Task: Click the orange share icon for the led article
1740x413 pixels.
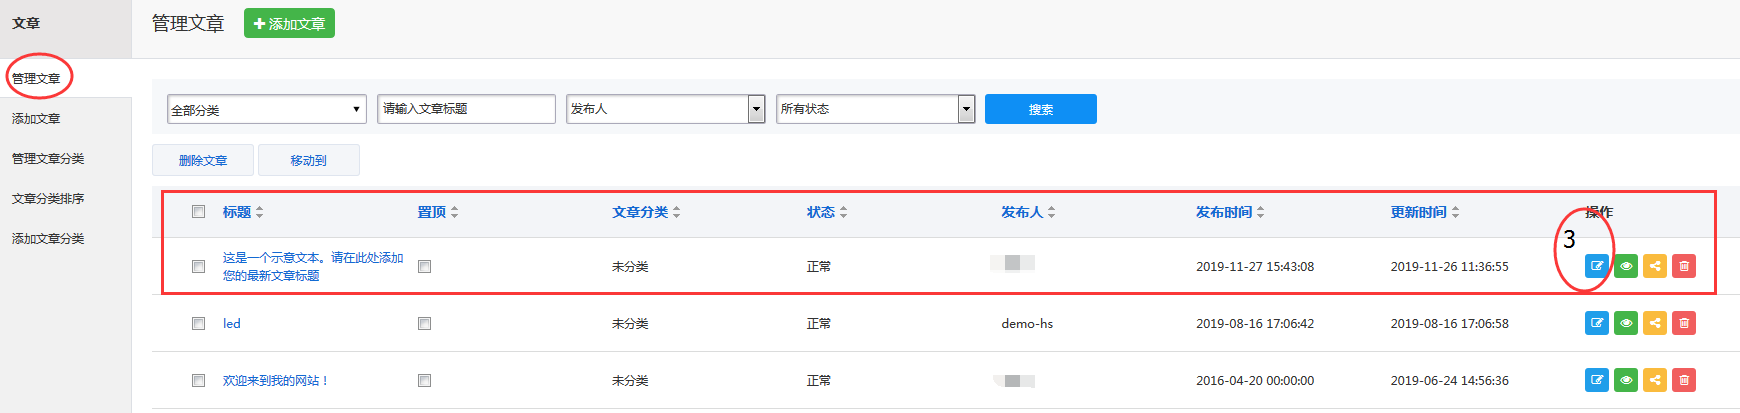Action: (x=1654, y=323)
